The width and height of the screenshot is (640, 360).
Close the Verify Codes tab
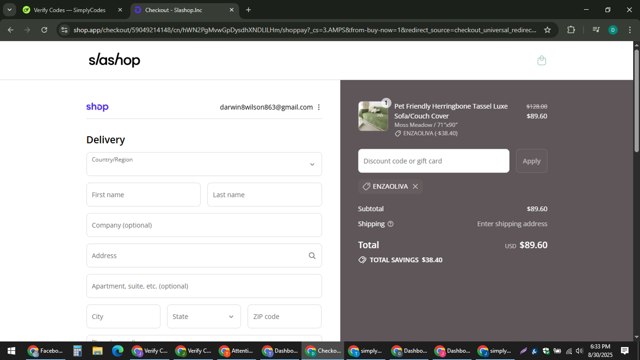tap(120, 10)
